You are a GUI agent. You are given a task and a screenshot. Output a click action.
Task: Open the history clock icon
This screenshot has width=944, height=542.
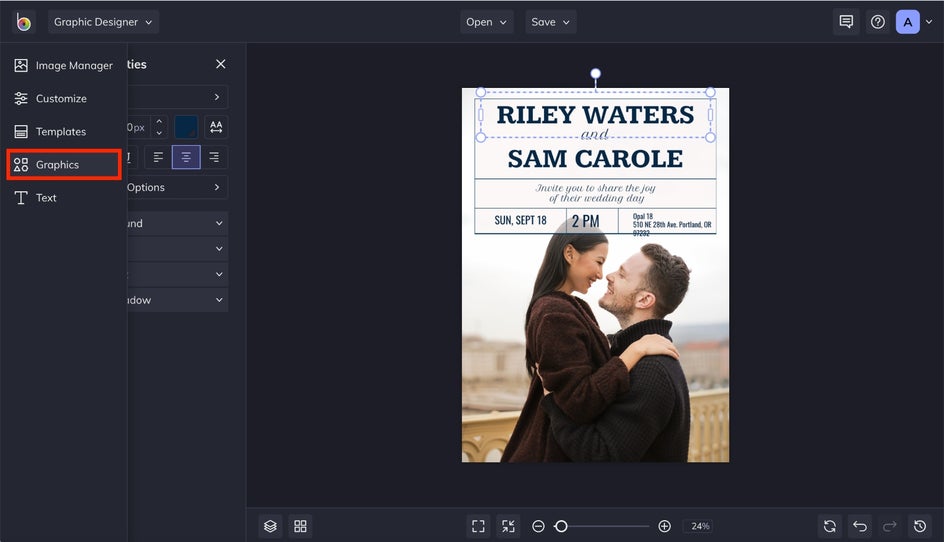tap(920, 526)
